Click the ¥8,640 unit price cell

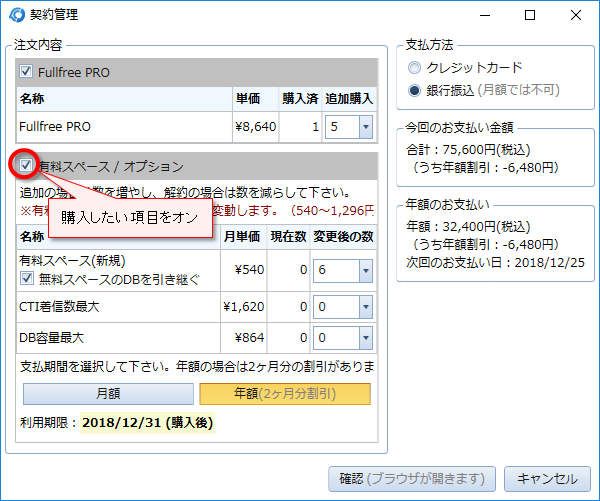point(255,127)
